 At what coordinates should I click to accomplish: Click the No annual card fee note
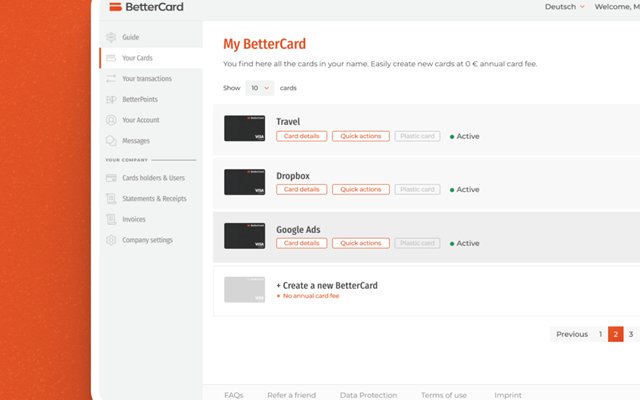point(308,296)
